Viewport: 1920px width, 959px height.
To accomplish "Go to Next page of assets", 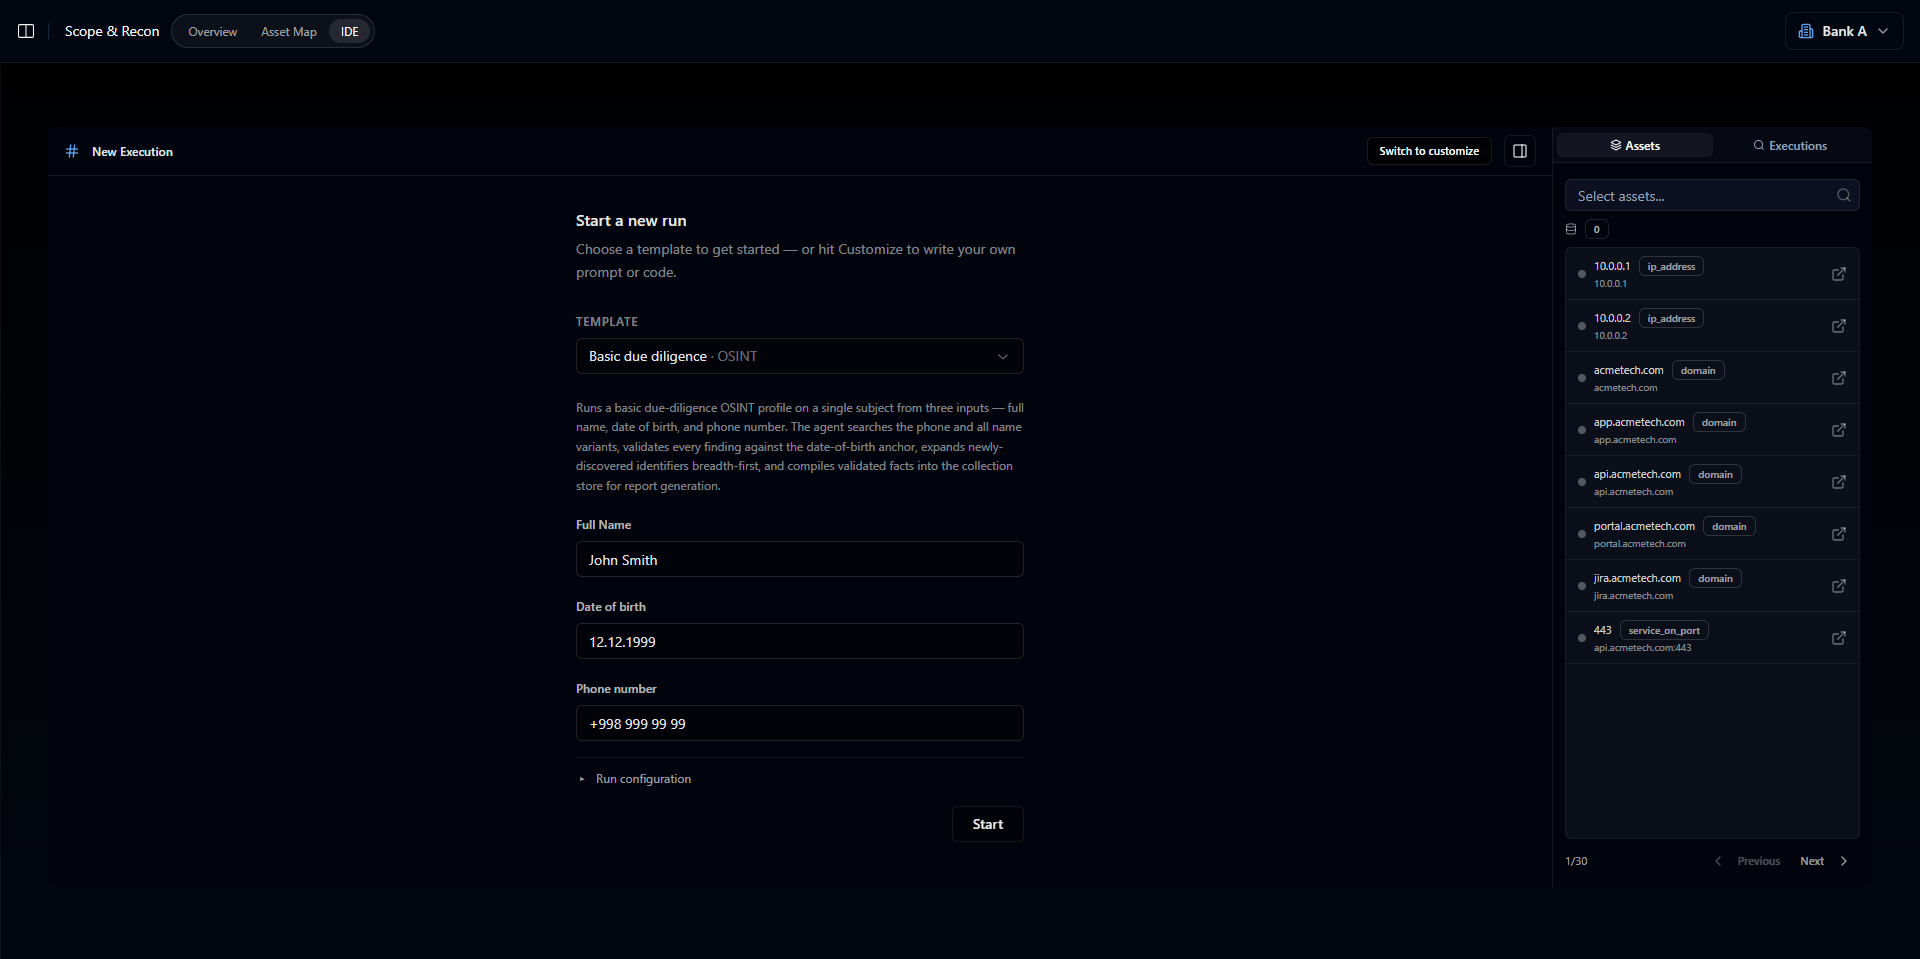I will tap(1824, 861).
